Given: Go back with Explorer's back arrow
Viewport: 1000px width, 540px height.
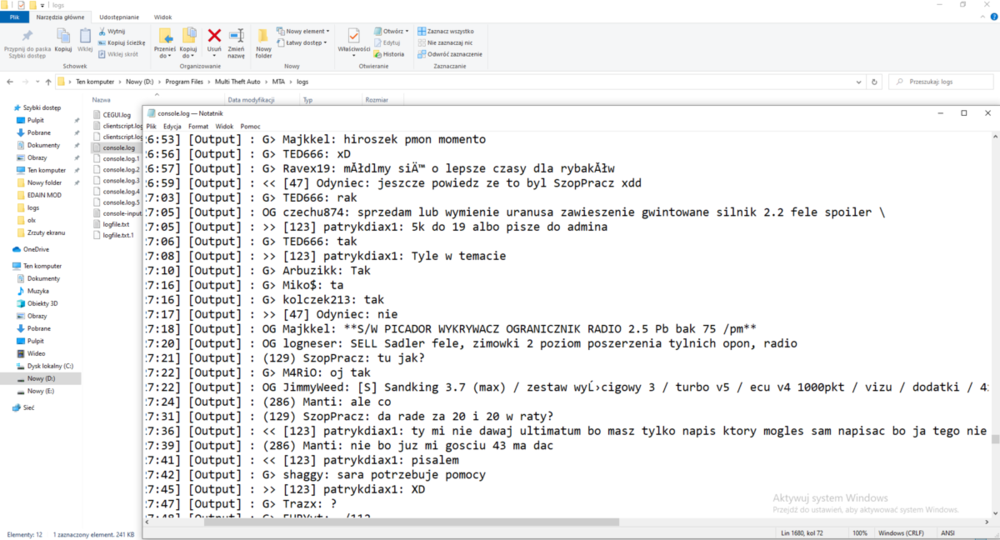Looking at the screenshot, I should tap(10, 82).
